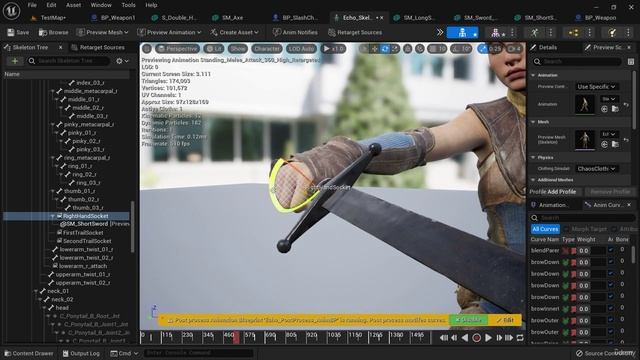
Task: Select the translate gizmo tool in viewport
Action: pyautogui.click(x=374, y=49)
